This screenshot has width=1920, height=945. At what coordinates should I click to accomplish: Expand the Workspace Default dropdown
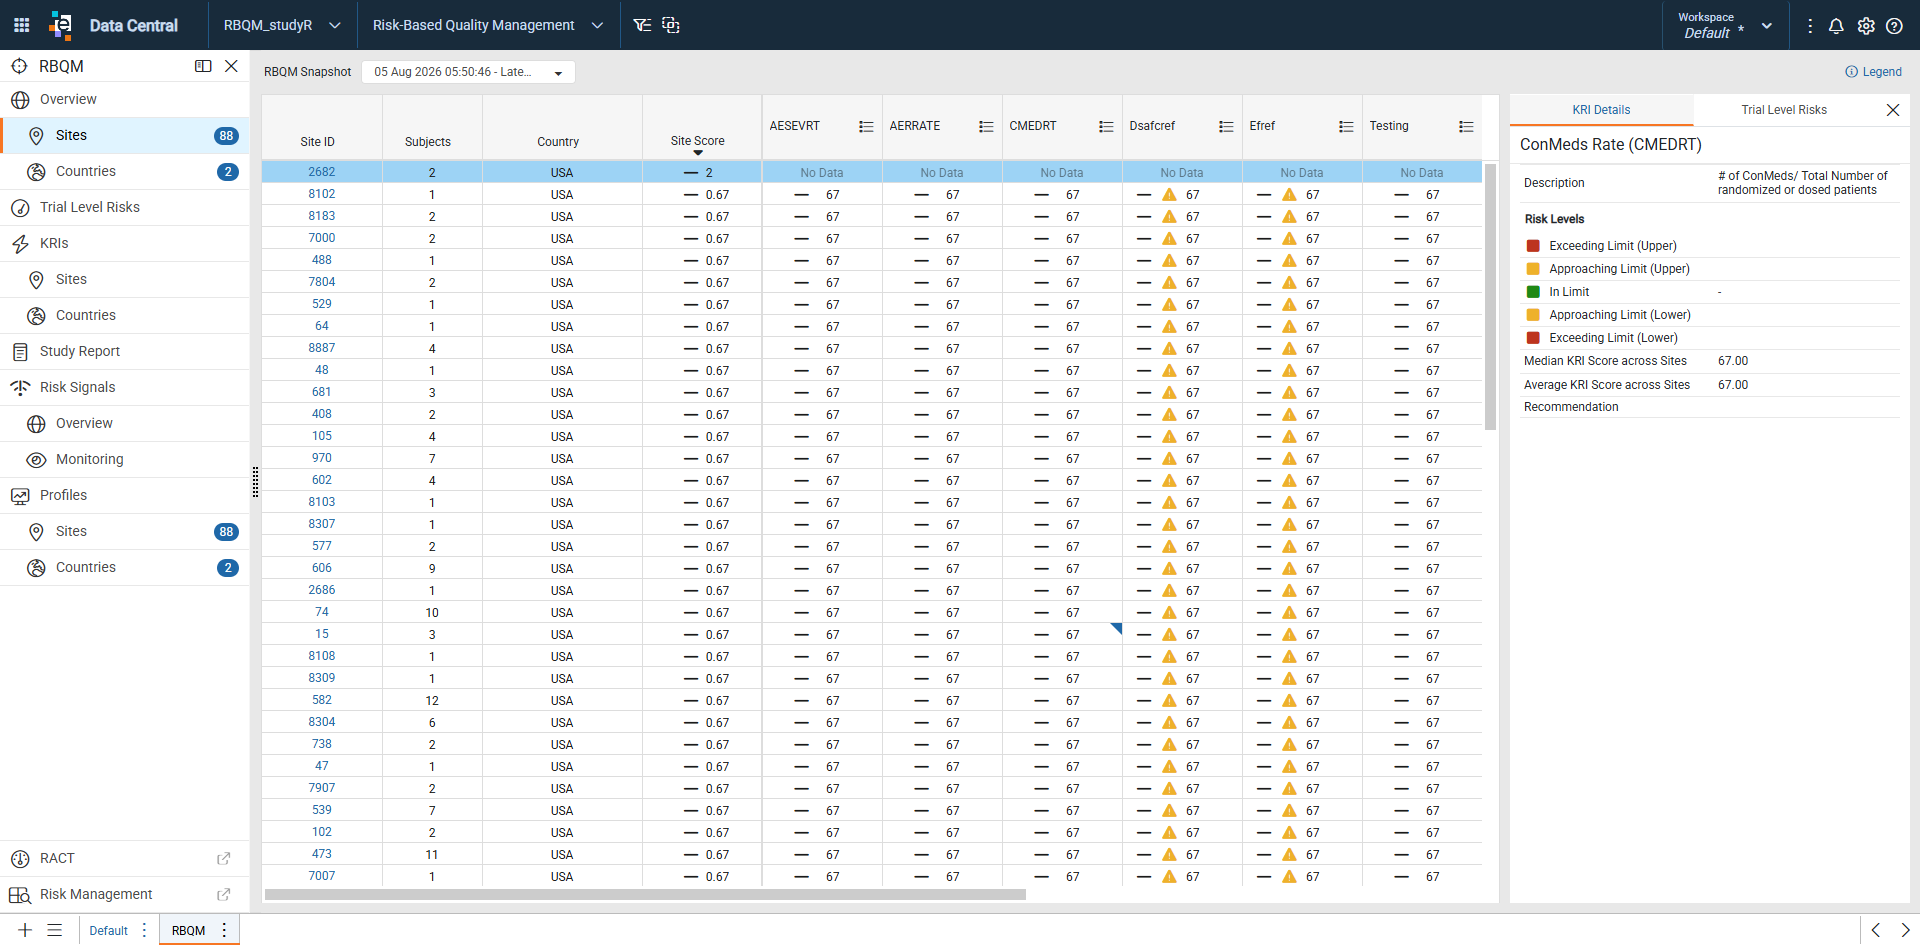tap(1767, 26)
